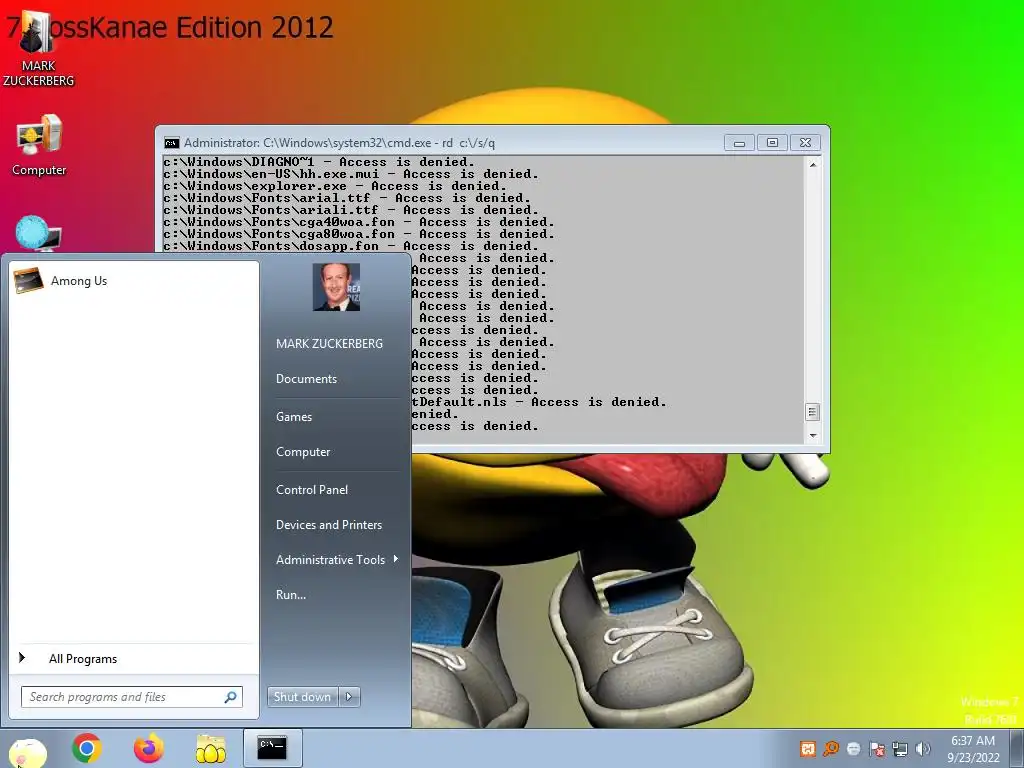This screenshot has width=1024, height=768.
Task: Click the cmd scrollbar thumb
Action: click(x=812, y=412)
